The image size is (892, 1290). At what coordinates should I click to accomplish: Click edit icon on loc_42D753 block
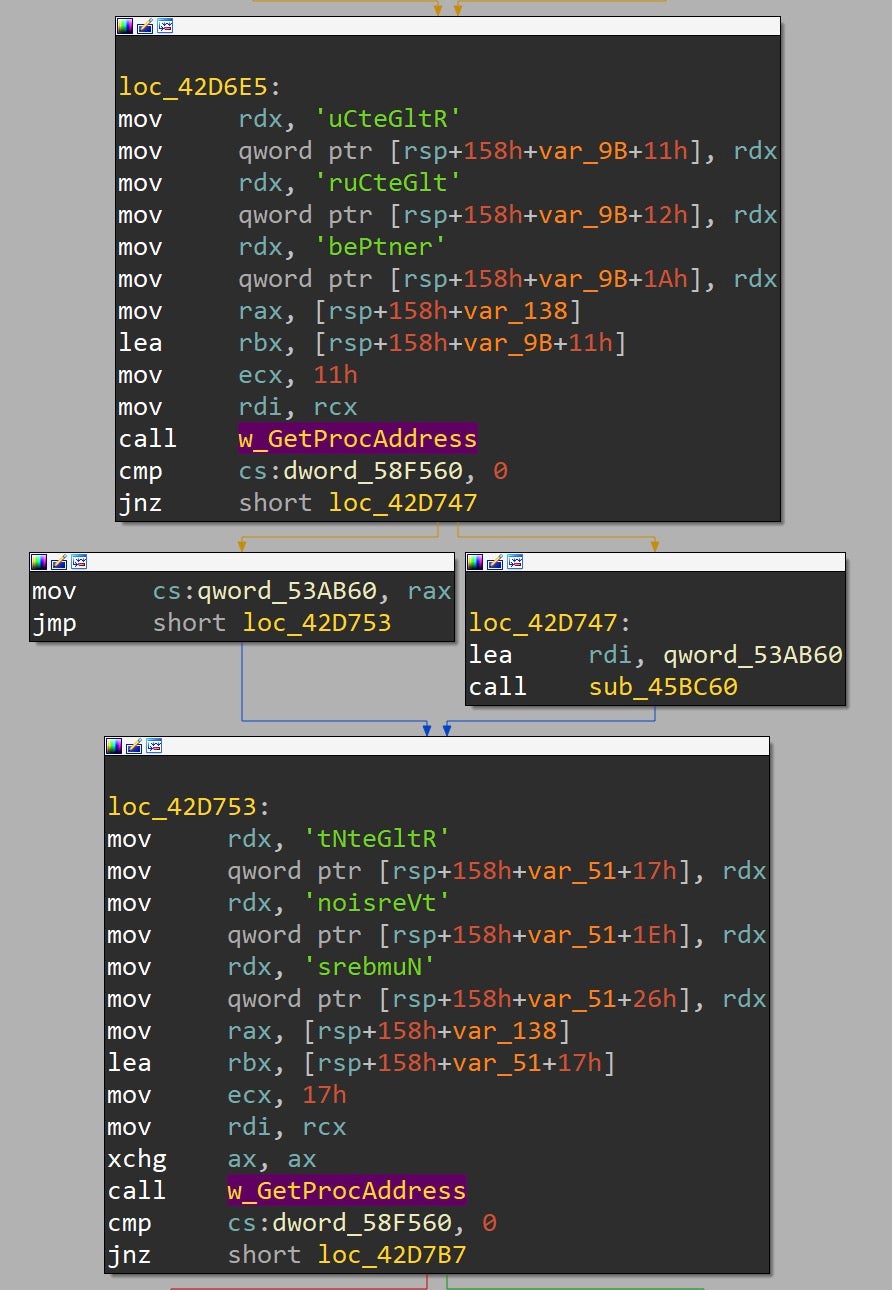coord(133,746)
